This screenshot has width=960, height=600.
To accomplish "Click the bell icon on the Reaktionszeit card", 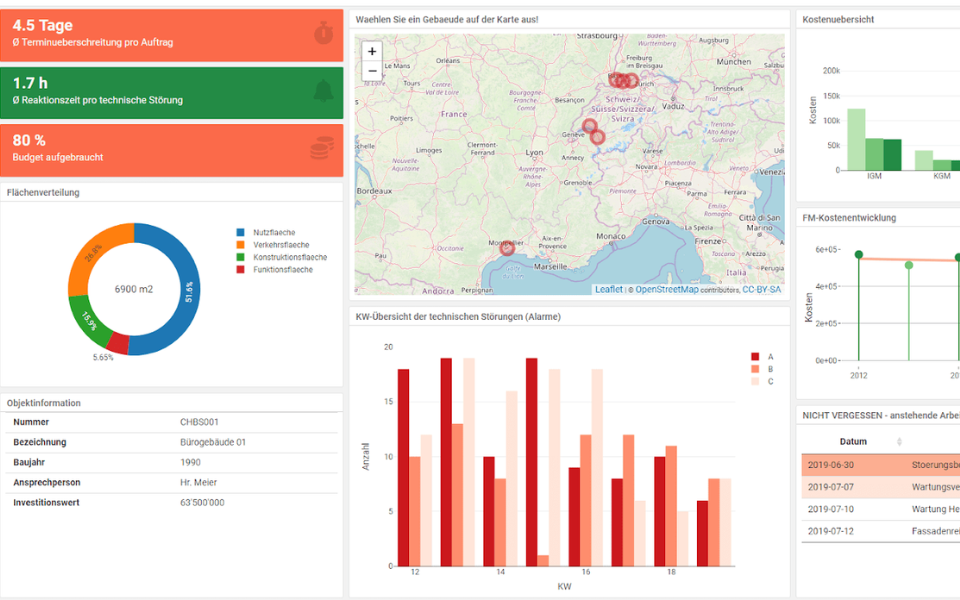I will pos(323,91).
